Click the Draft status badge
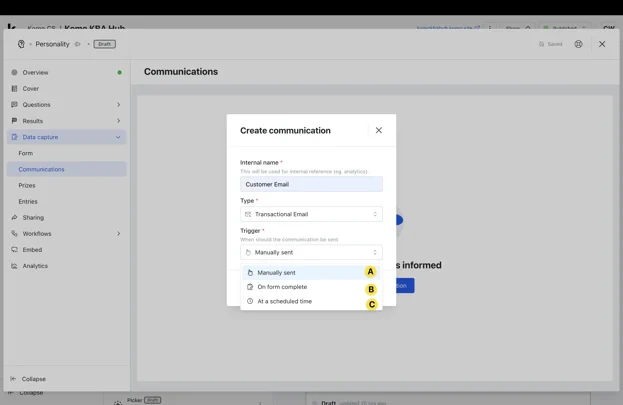 point(104,44)
